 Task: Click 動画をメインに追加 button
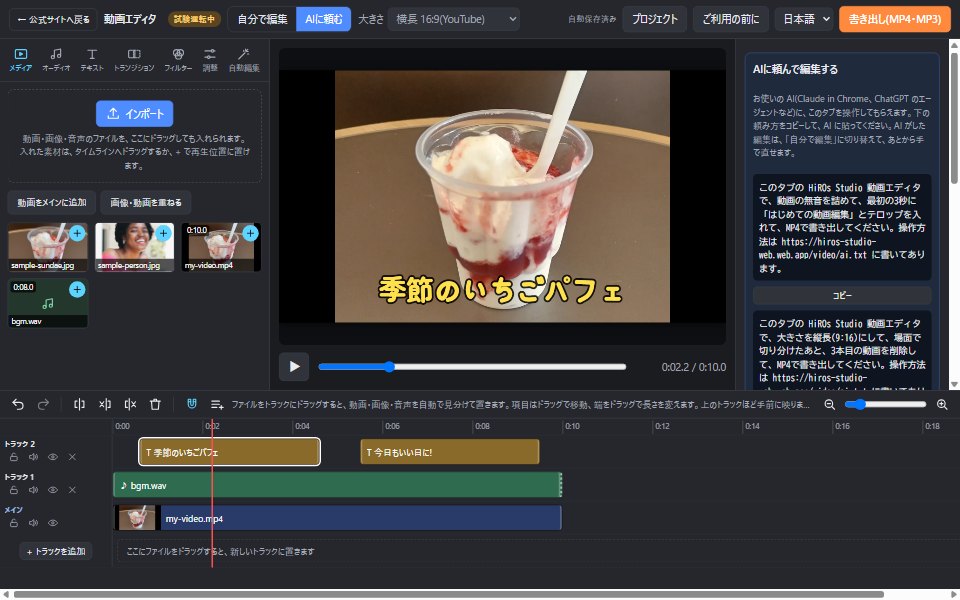[x=52, y=202]
